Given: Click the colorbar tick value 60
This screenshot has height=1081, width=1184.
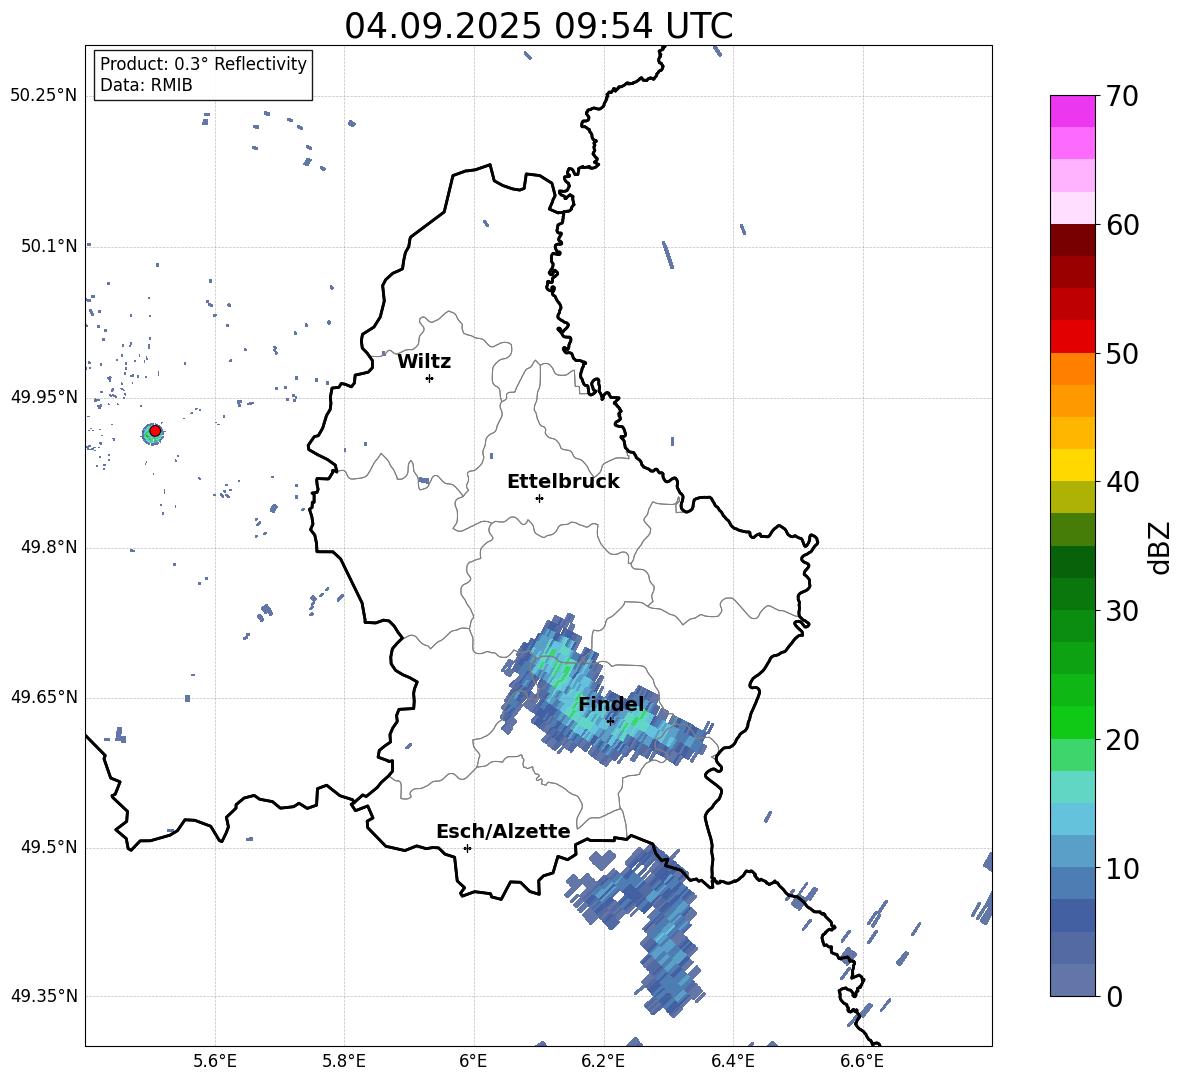Looking at the screenshot, I should pos(1122,225).
